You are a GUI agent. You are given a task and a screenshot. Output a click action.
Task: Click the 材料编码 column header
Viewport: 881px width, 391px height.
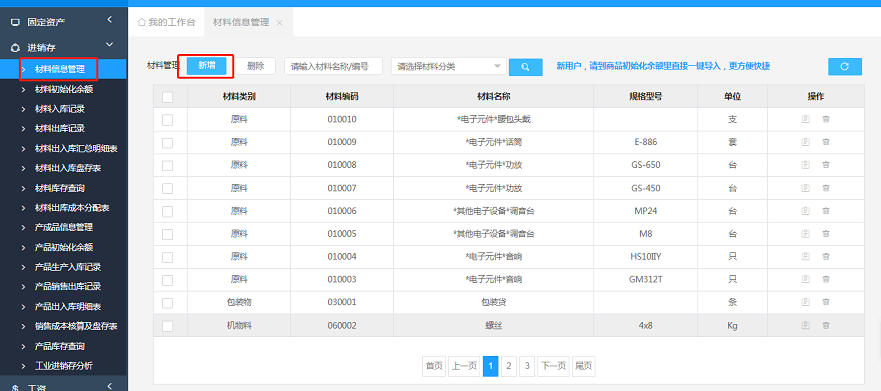342,97
